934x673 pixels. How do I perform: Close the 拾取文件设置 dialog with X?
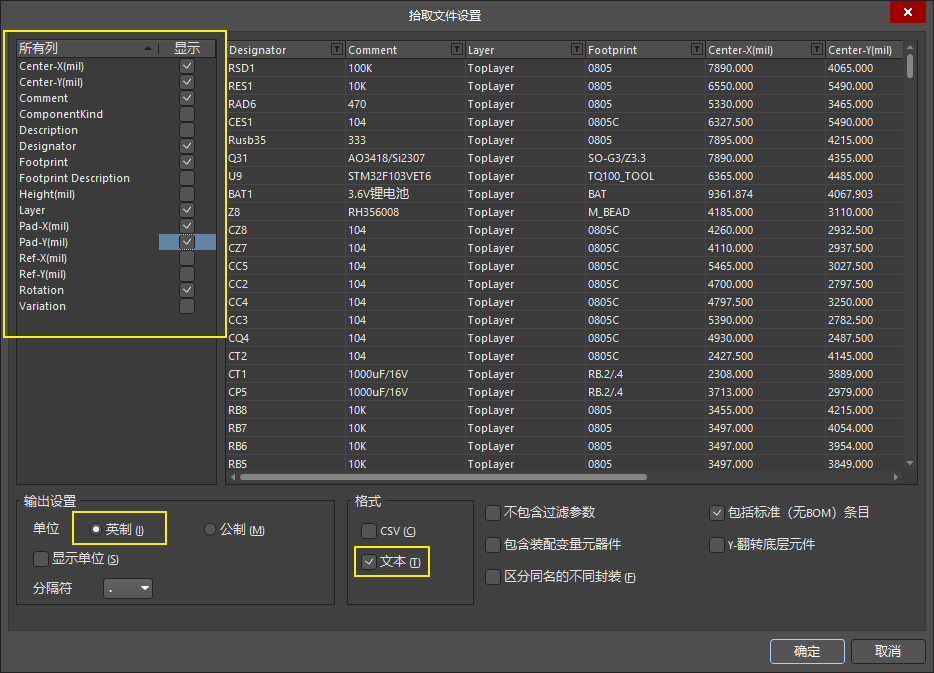(x=907, y=13)
